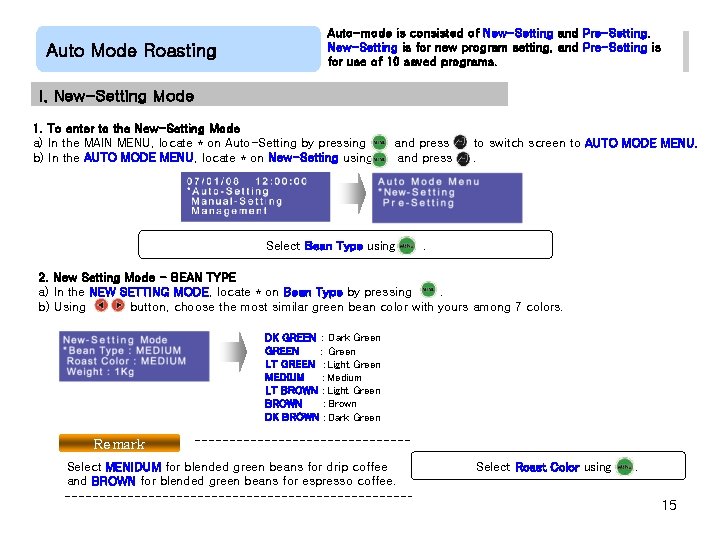Click the "DK GREEN" bean color label

coord(290,338)
